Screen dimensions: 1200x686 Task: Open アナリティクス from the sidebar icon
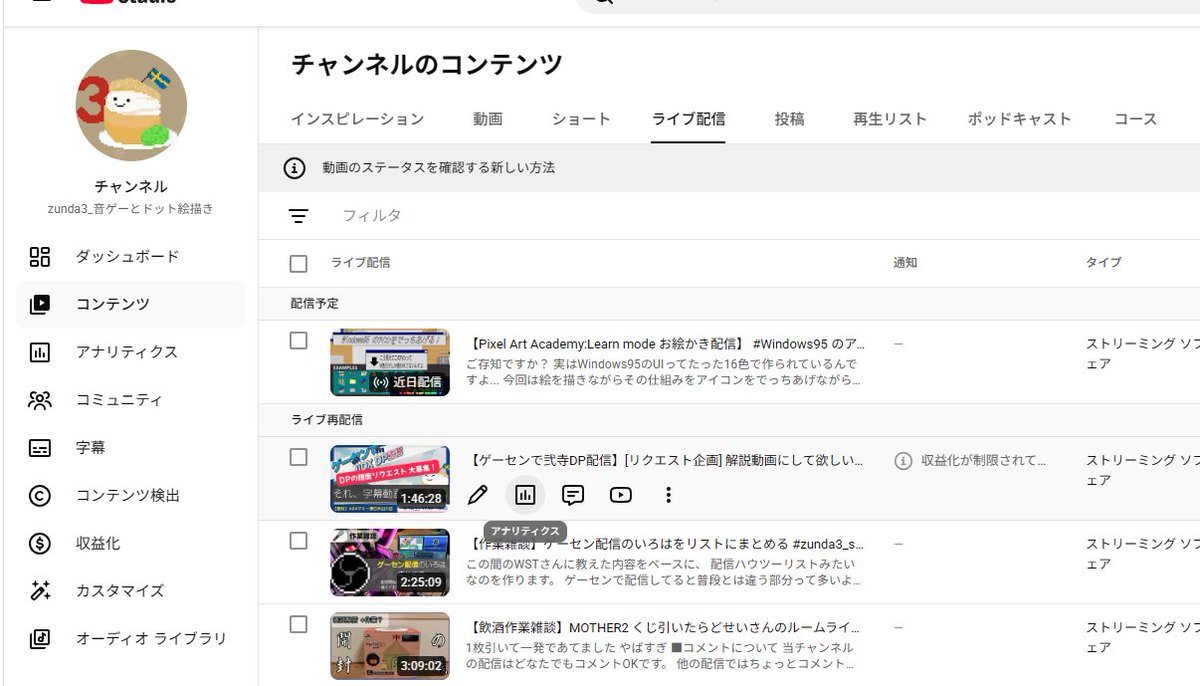point(40,352)
